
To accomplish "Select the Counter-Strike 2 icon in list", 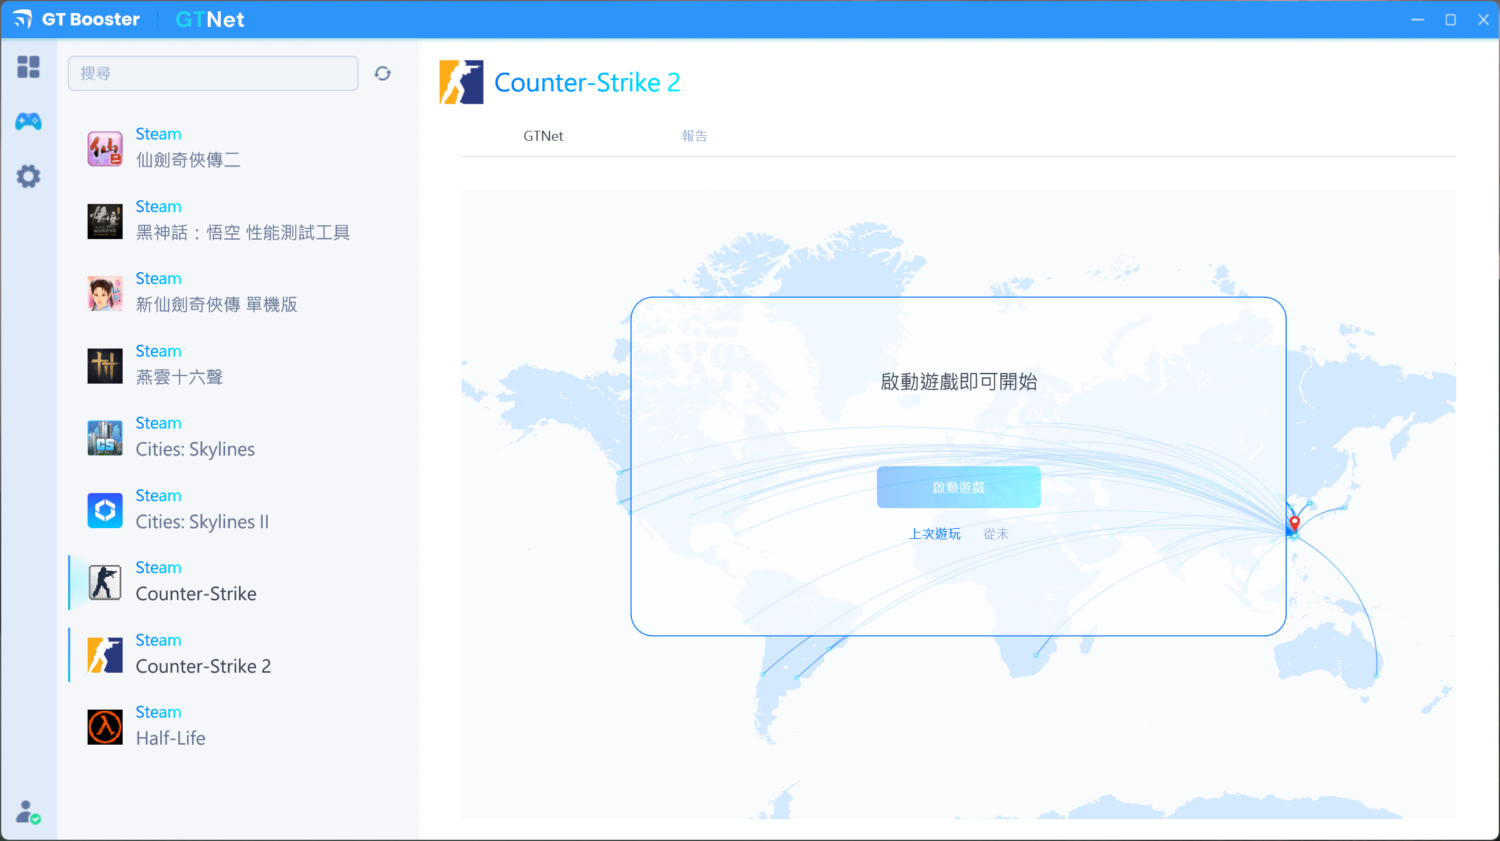I will point(105,655).
